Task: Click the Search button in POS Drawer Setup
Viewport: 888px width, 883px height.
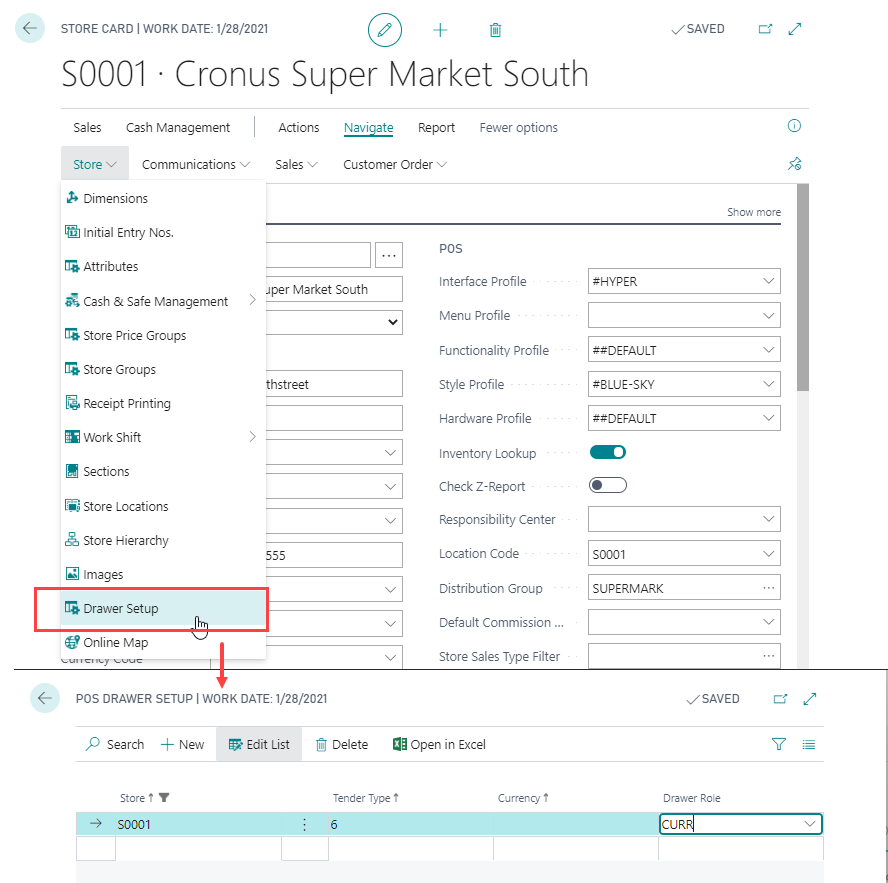Action: pyautogui.click(x=115, y=744)
